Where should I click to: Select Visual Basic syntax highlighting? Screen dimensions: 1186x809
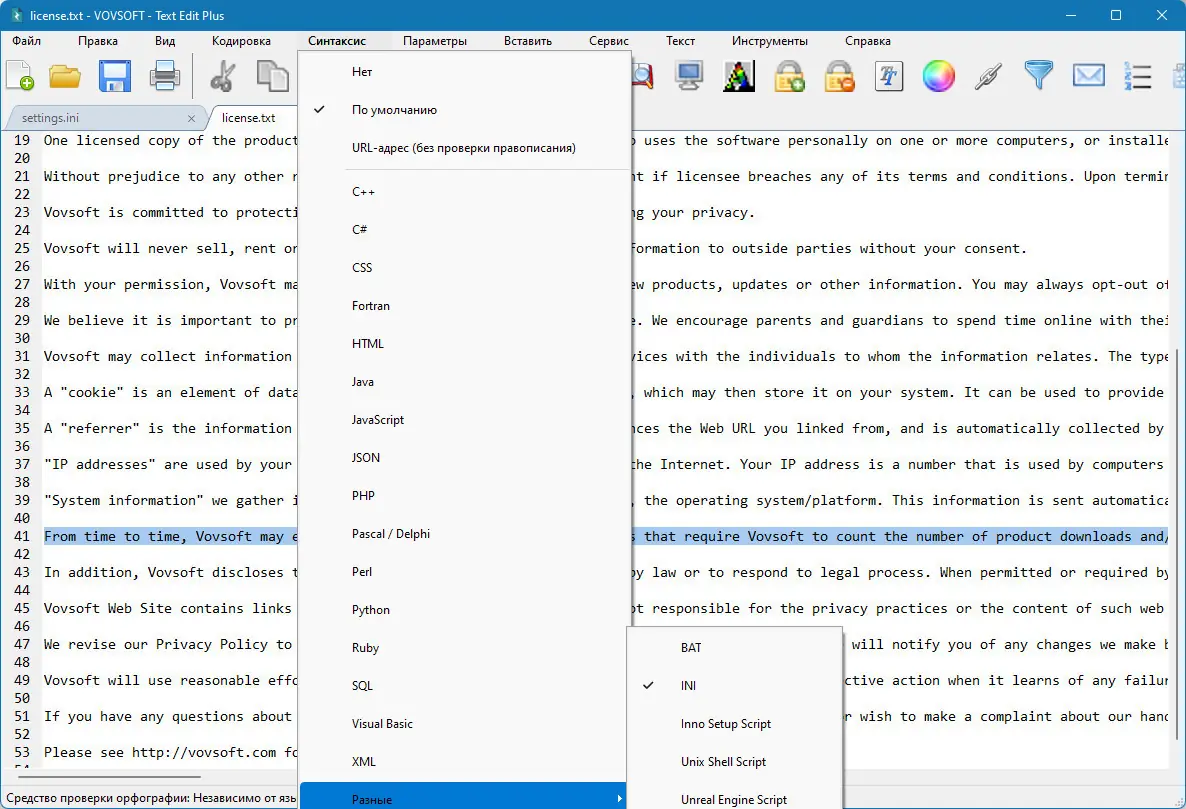point(465,724)
